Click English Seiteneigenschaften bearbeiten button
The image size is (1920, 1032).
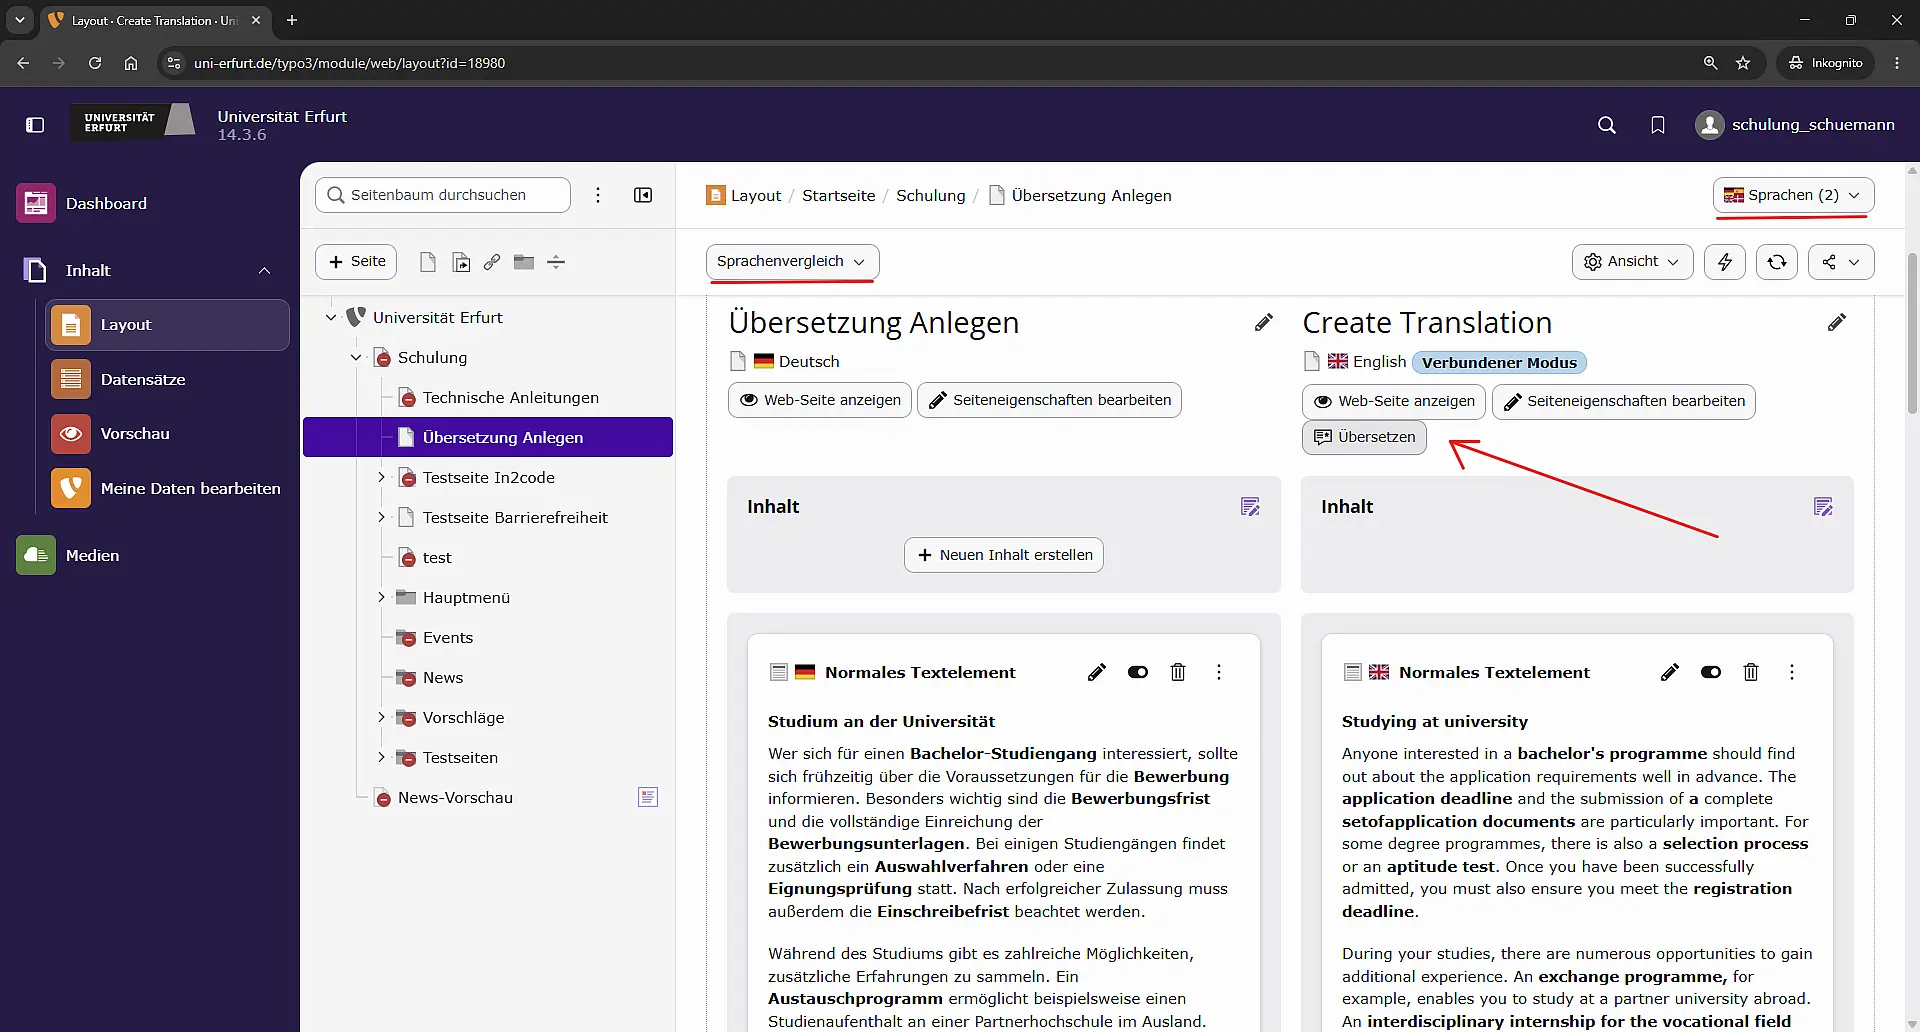(1624, 401)
